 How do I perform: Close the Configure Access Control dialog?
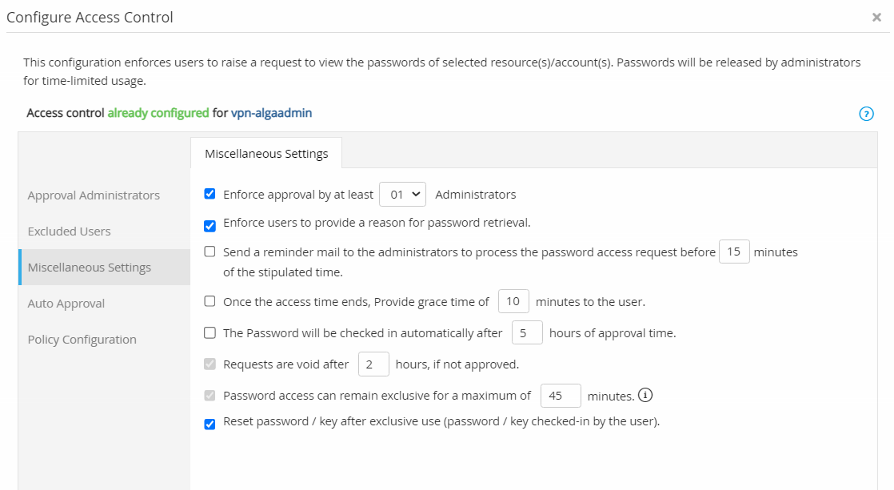[x=876, y=17]
